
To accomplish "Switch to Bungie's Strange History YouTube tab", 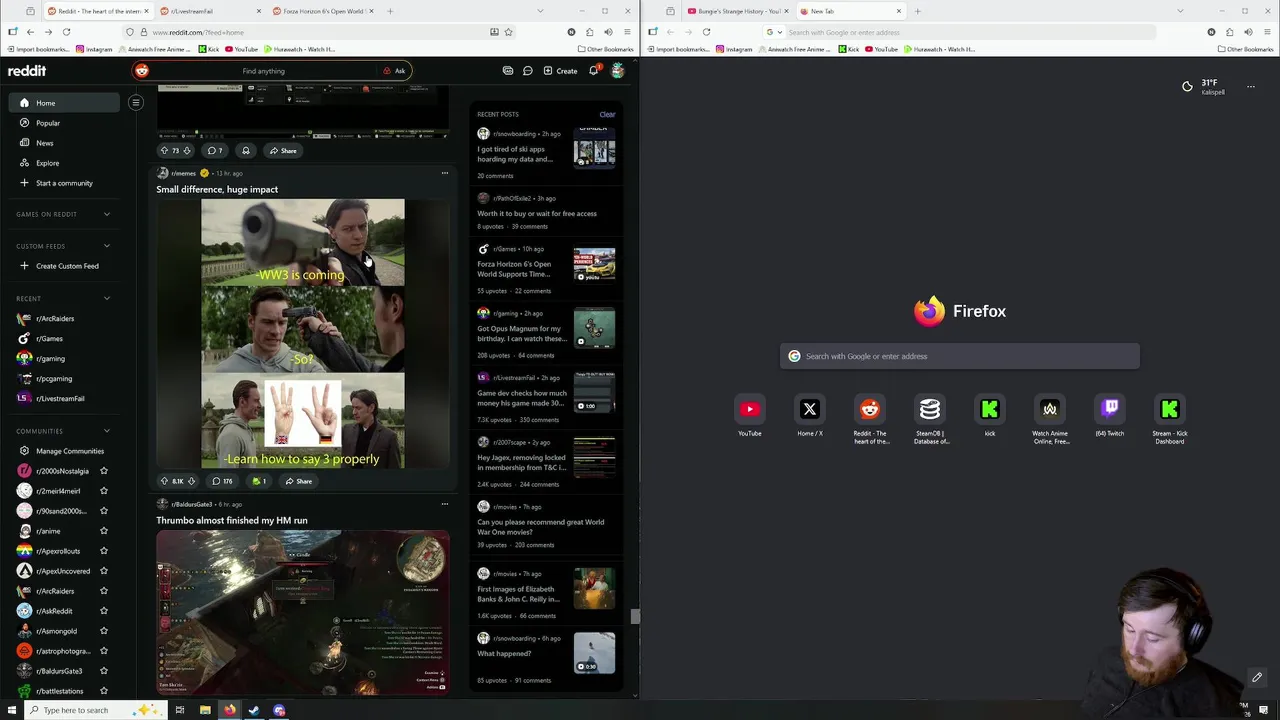I will [x=738, y=11].
